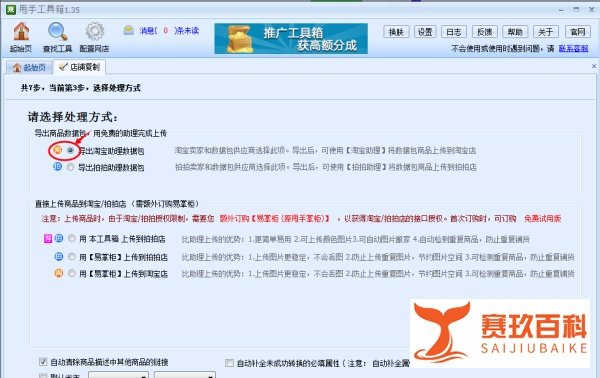The image size is (600, 378).
Task: Open the 日志 button
Action: click(x=454, y=32)
